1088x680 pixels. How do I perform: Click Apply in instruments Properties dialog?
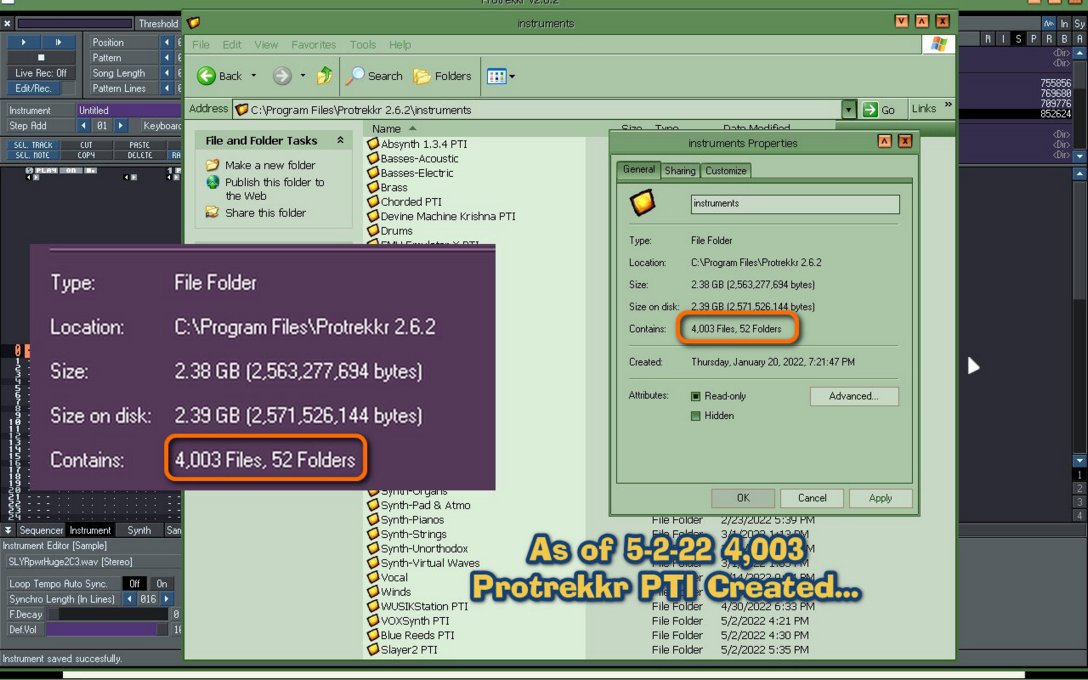click(x=881, y=498)
